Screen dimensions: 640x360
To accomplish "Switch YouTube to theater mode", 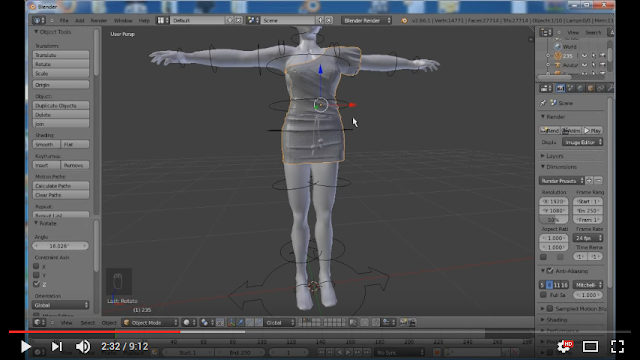I will tap(590, 347).
